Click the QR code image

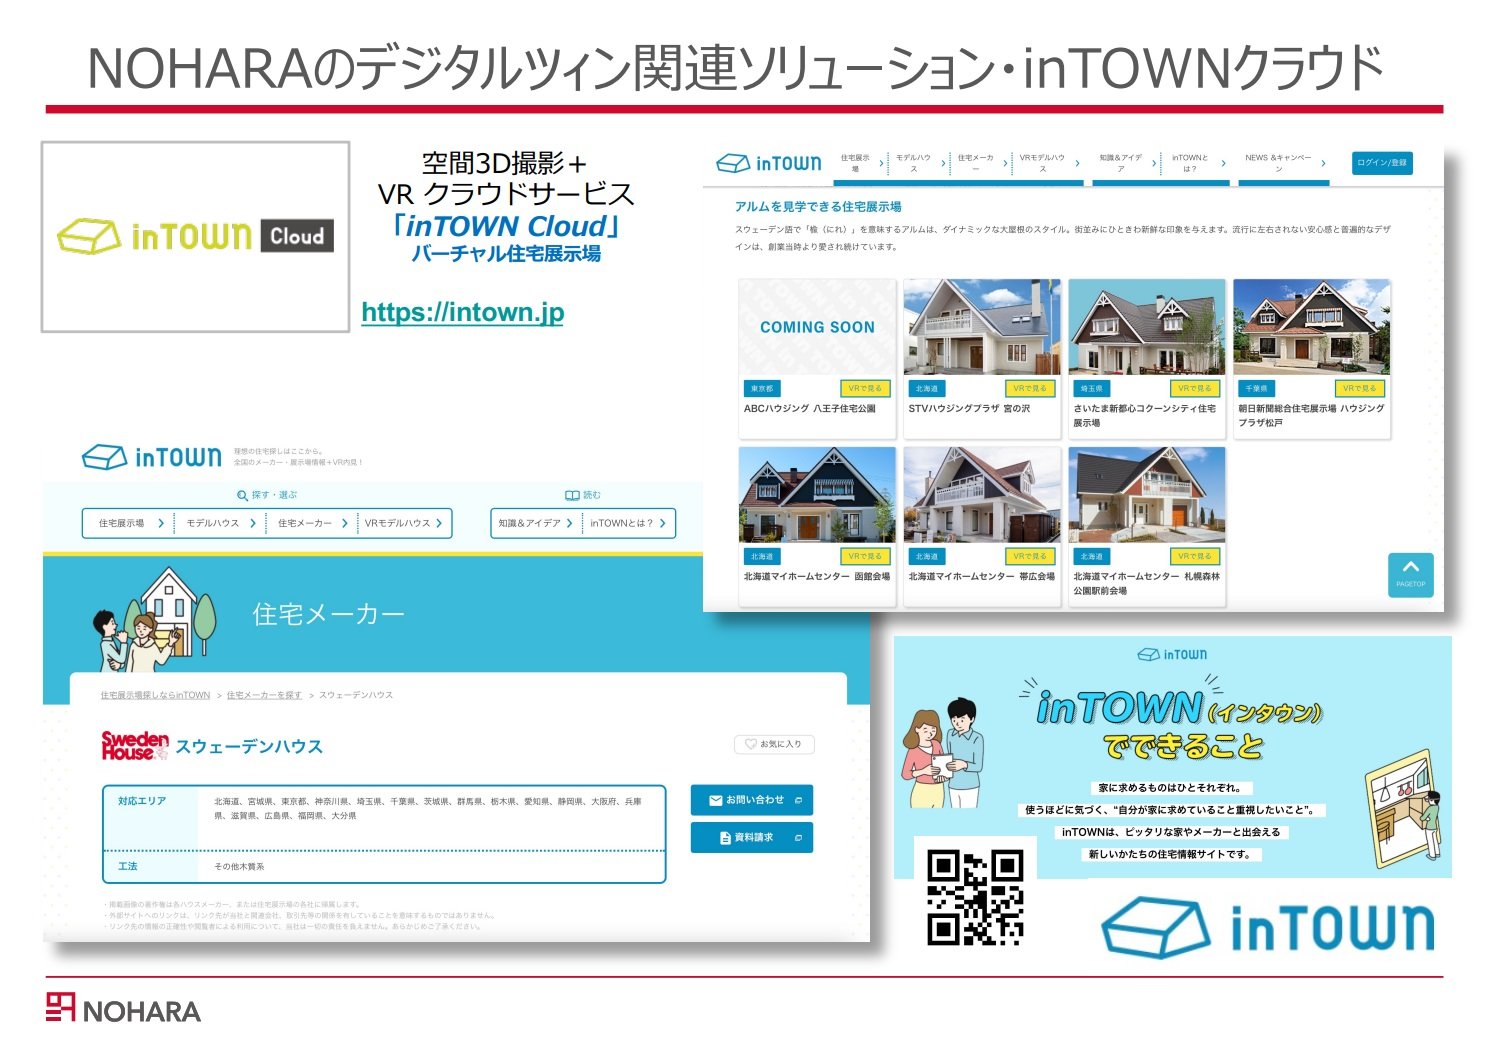click(975, 897)
